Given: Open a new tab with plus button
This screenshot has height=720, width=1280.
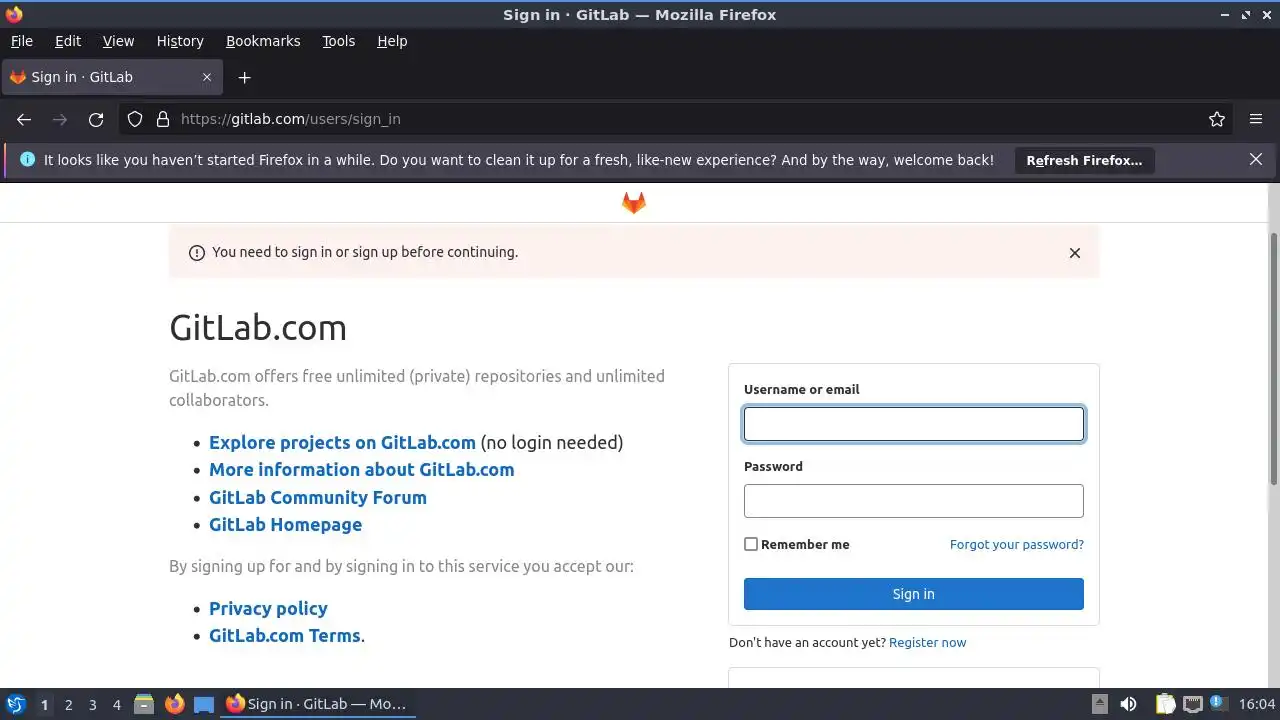Looking at the screenshot, I should tap(244, 77).
